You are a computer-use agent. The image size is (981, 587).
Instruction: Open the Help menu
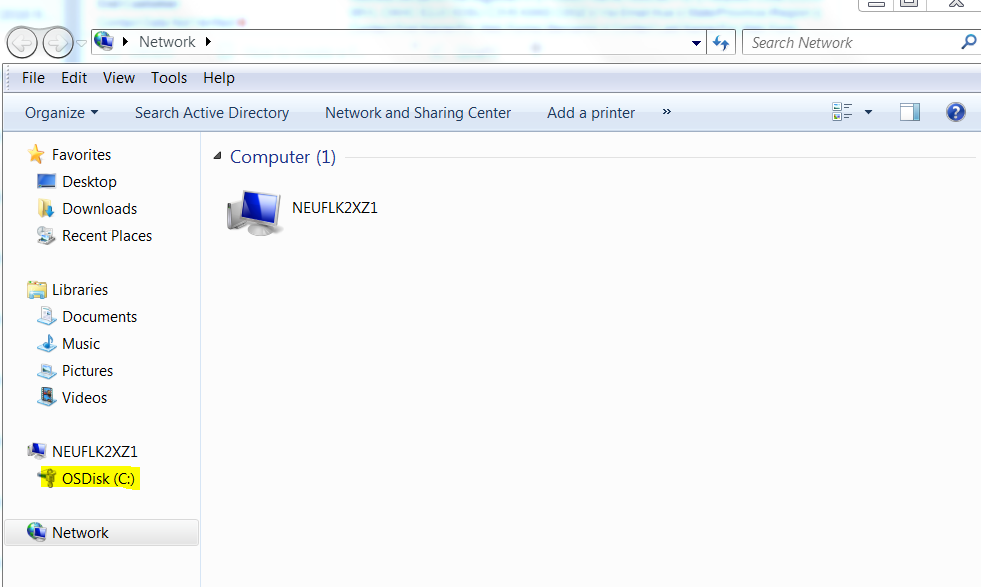(x=219, y=78)
